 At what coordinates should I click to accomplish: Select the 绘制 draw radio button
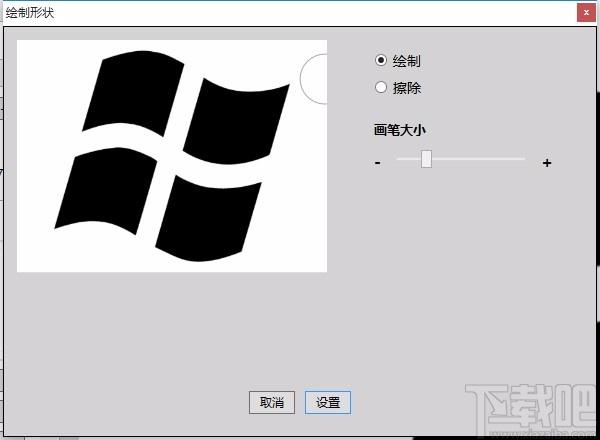tap(381, 60)
